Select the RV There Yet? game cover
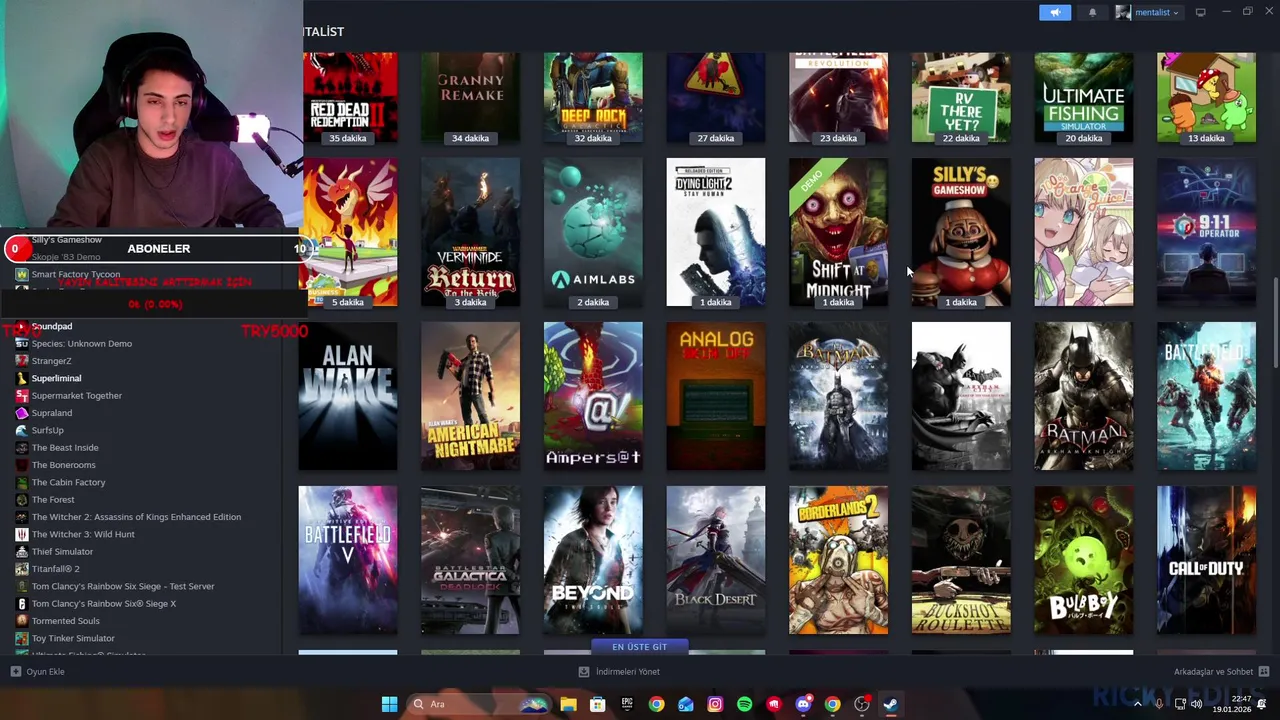Viewport: 1280px width, 720px height. coord(961,98)
